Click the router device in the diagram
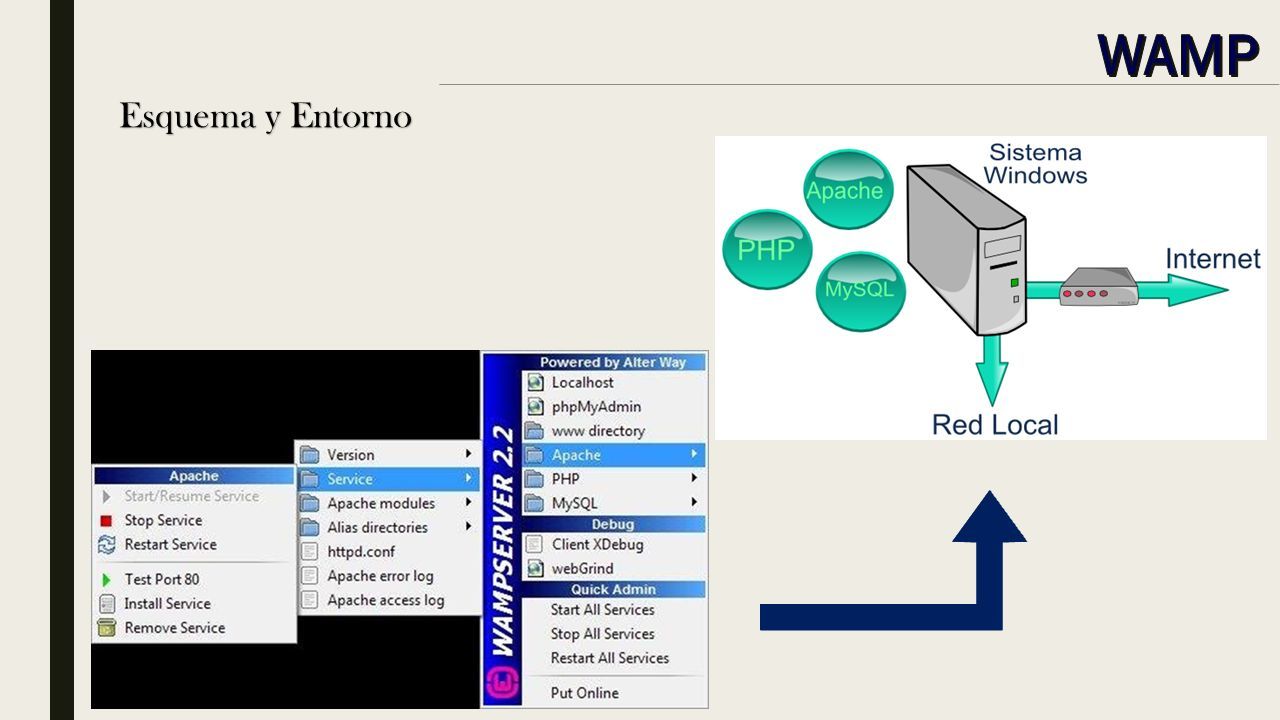Screen dimensions: 1280x720 (1099, 288)
